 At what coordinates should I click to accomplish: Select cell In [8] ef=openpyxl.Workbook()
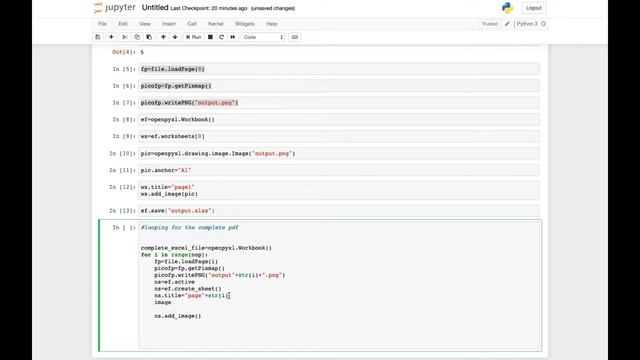coord(338,120)
